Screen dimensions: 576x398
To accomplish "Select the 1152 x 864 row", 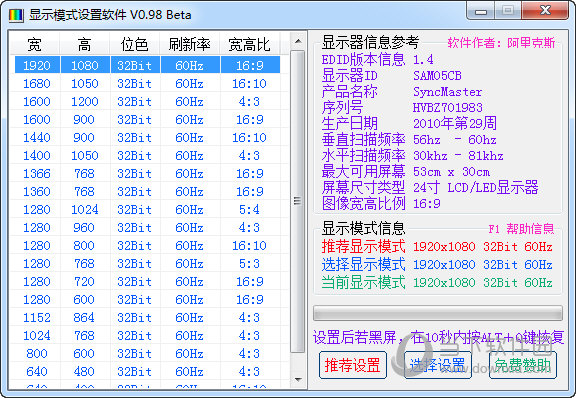I will (x=147, y=318).
